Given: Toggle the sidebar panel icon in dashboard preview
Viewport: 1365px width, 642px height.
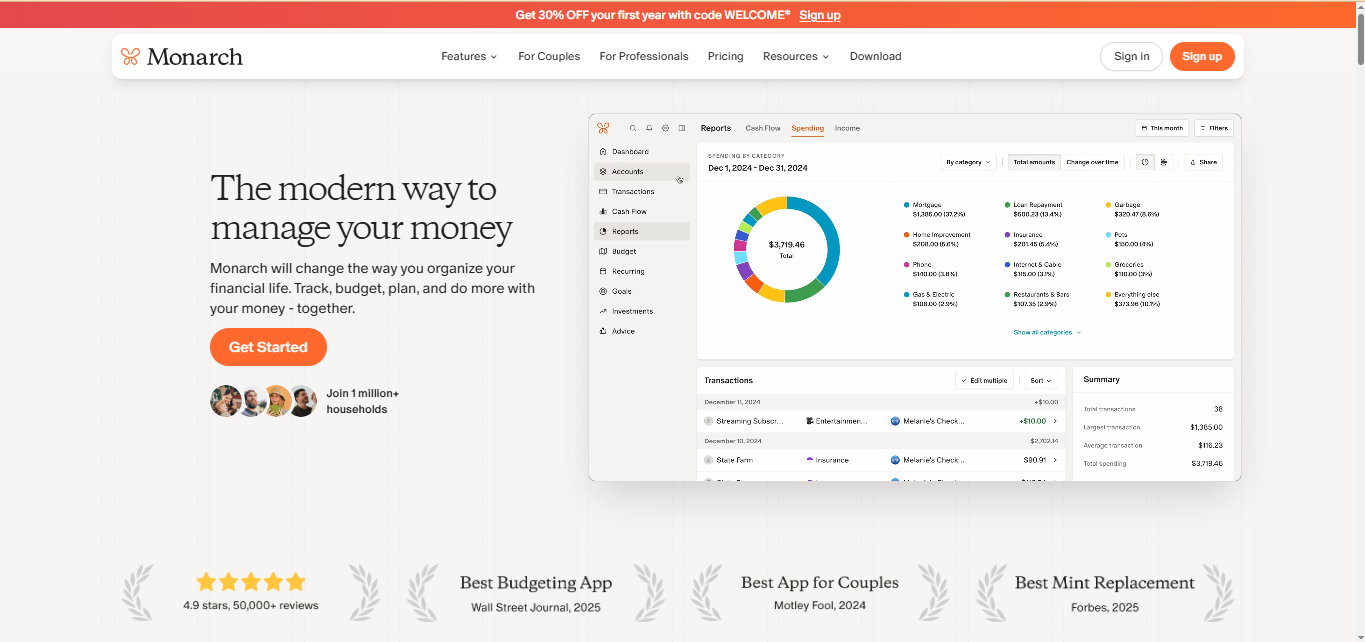Looking at the screenshot, I should point(682,128).
